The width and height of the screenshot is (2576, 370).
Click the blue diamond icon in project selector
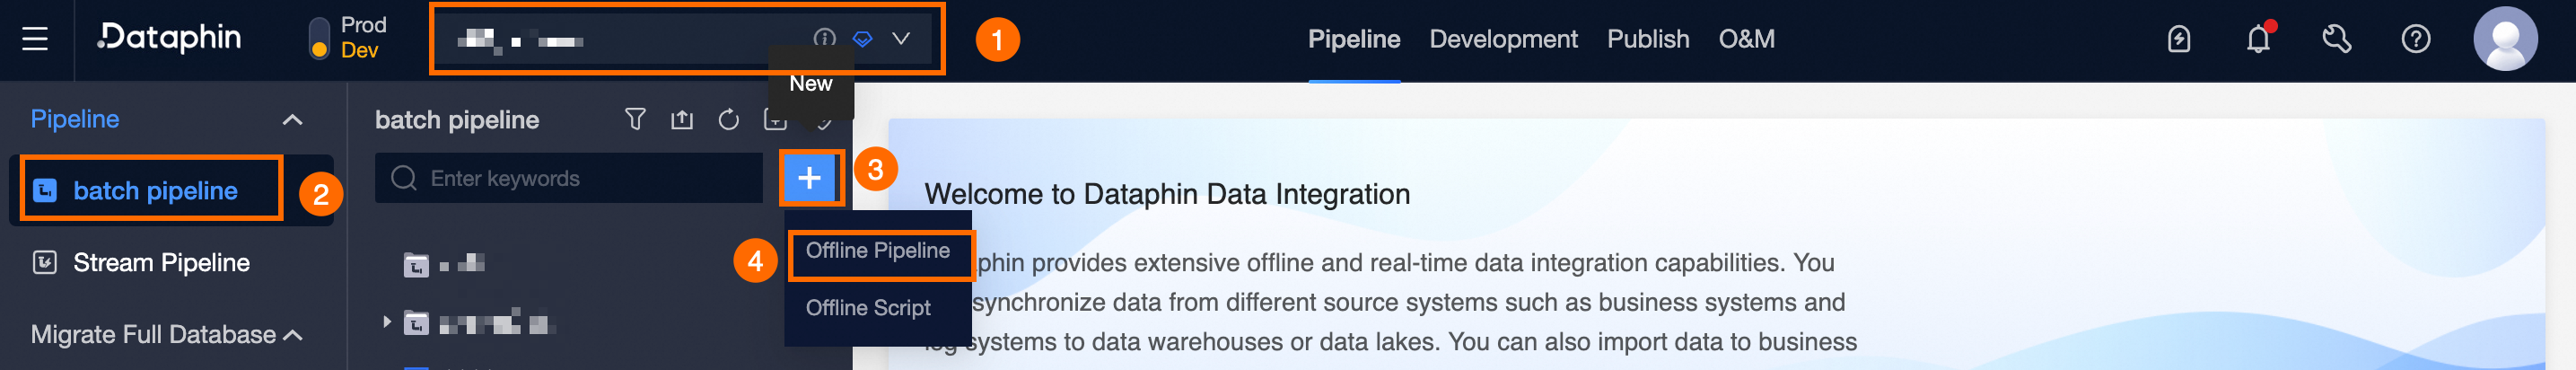coord(862,39)
